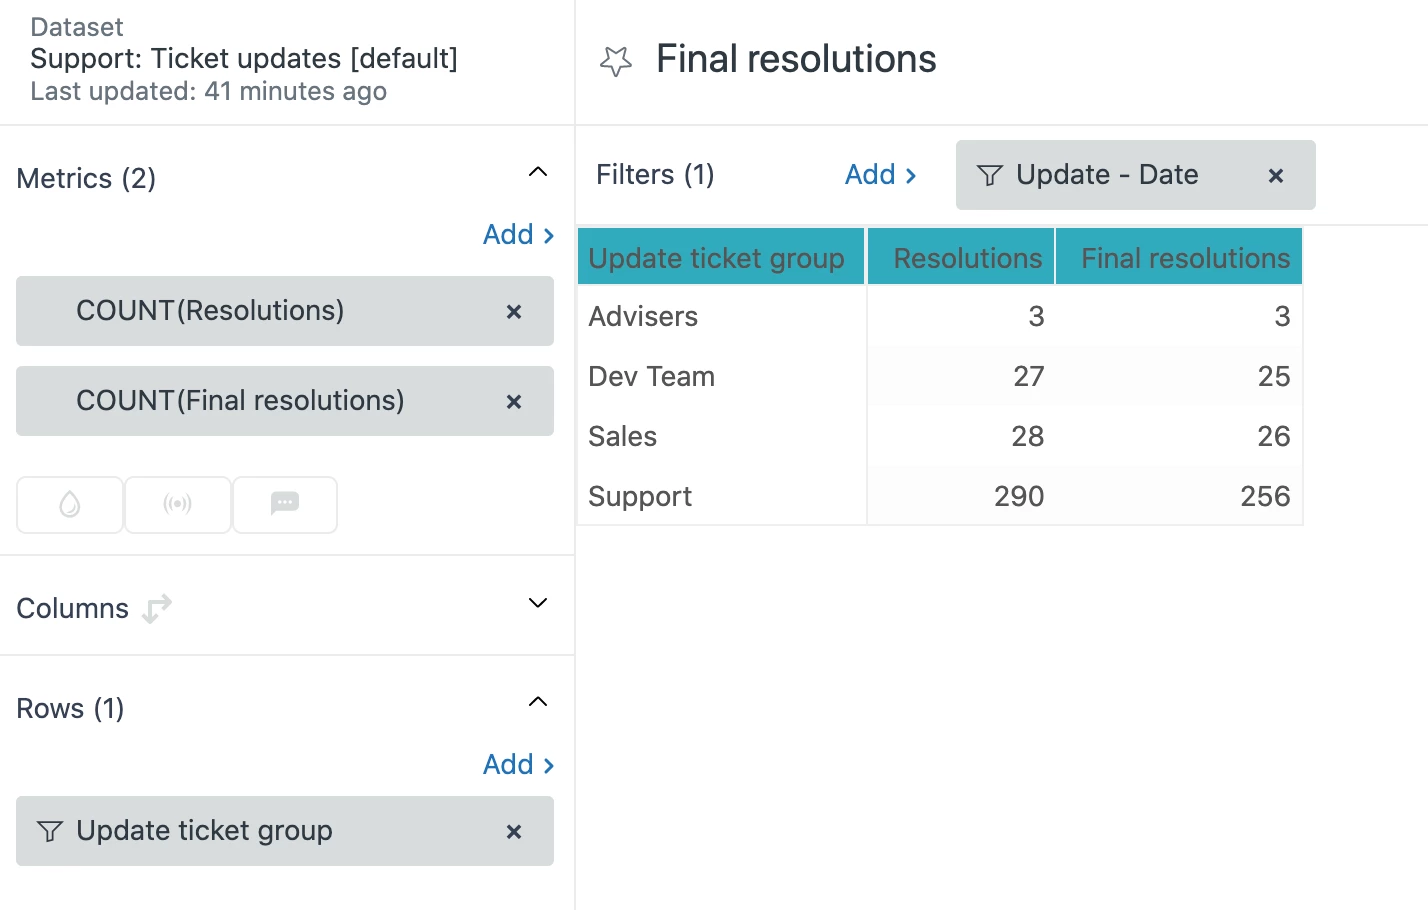Collapse the Rows panel section

538,702
